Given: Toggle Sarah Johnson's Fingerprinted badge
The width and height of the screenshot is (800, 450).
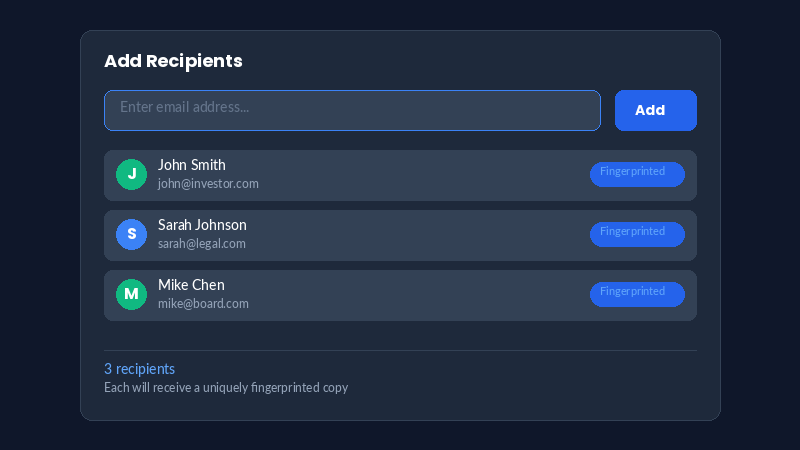Looking at the screenshot, I should pos(637,234).
